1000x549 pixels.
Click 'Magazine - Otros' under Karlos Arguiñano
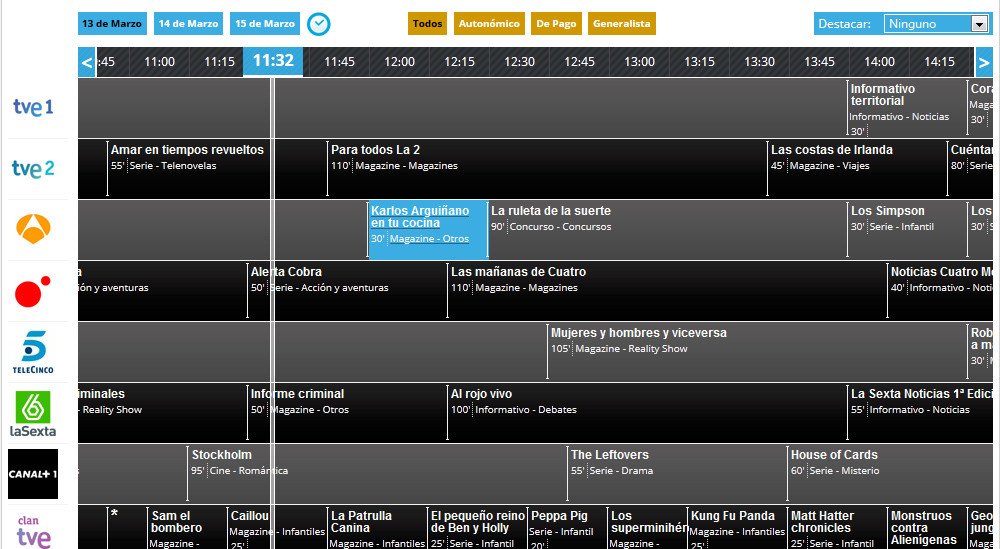429,239
